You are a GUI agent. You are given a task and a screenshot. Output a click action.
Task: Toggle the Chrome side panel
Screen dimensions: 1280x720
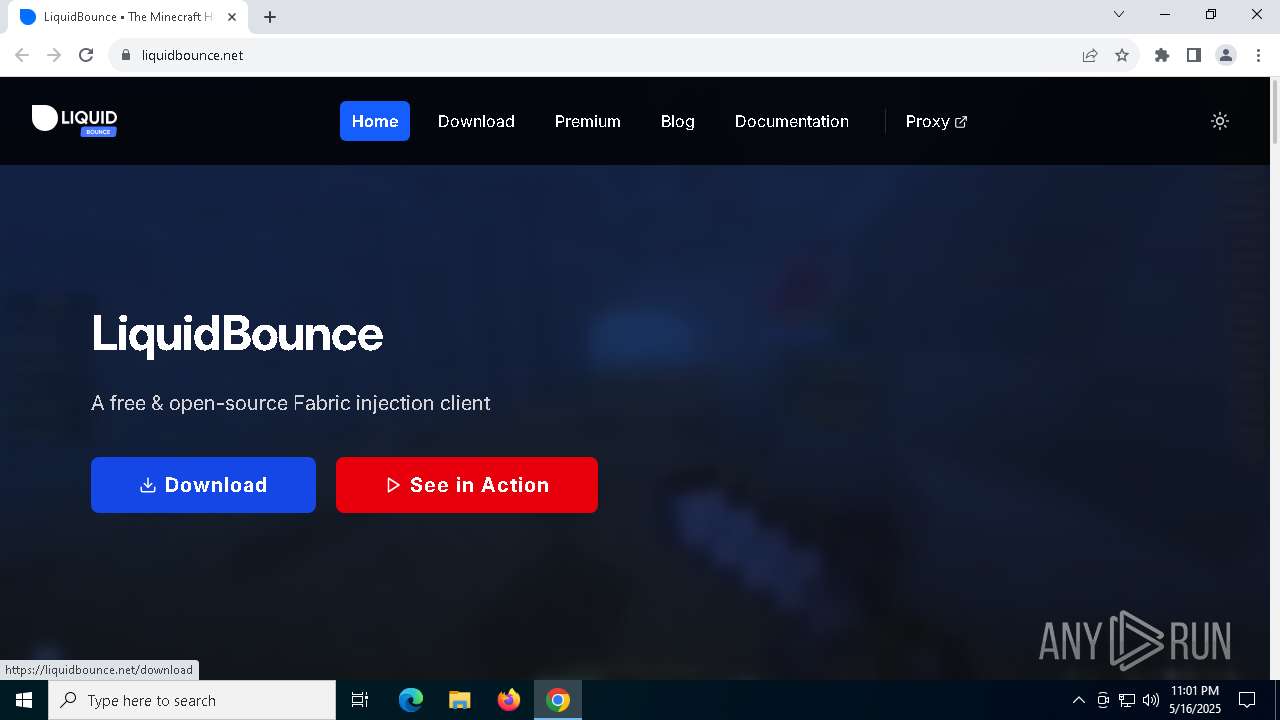point(1194,55)
